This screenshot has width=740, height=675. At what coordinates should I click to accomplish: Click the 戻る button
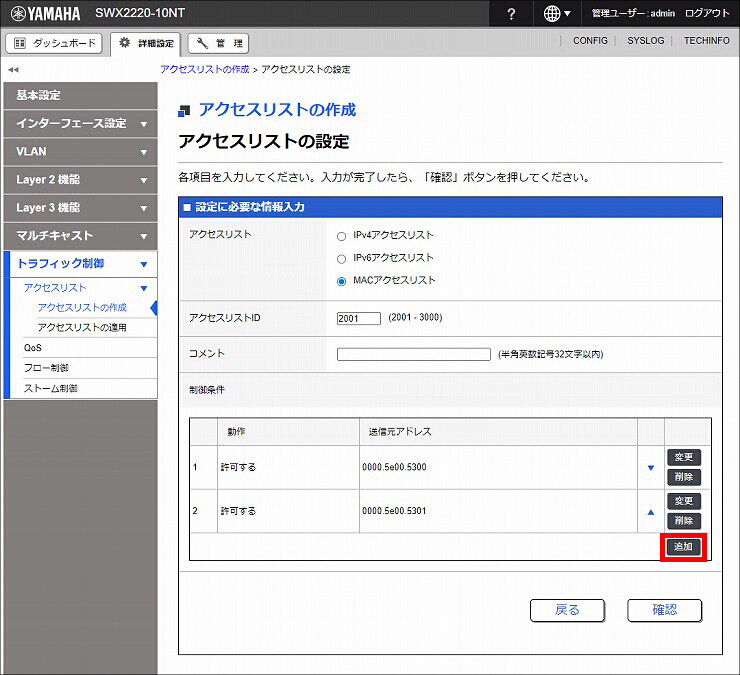[567, 611]
